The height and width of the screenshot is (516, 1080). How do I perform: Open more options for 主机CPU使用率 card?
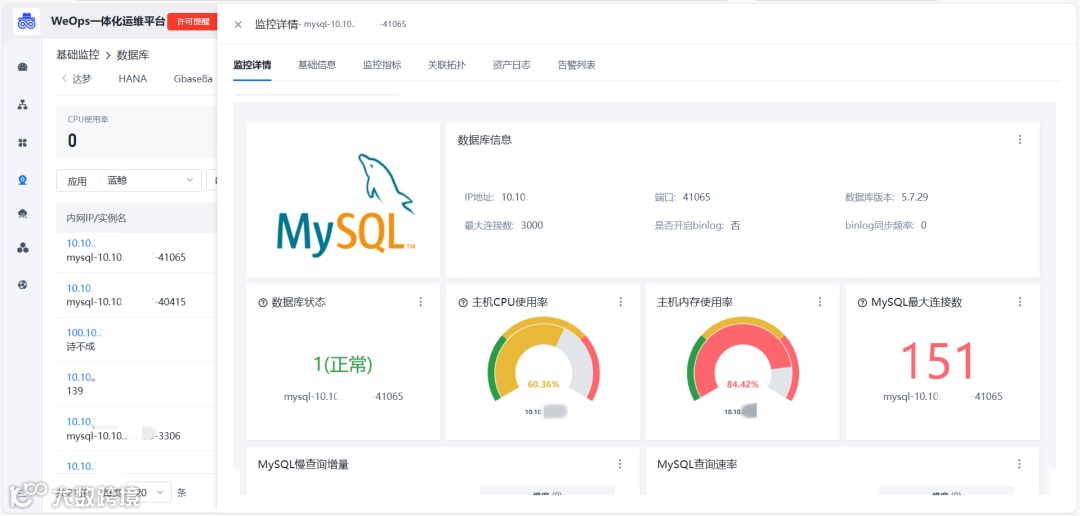(621, 302)
